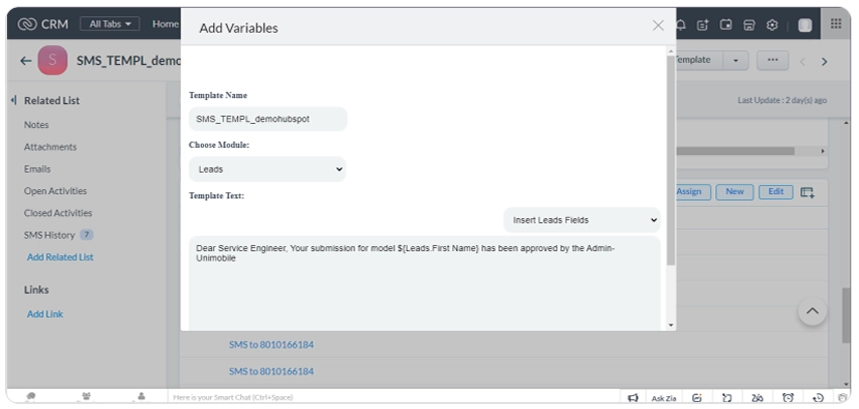Collapse the Related List sidebar panel
The width and height of the screenshot is (859, 409).
tap(14, 100)
